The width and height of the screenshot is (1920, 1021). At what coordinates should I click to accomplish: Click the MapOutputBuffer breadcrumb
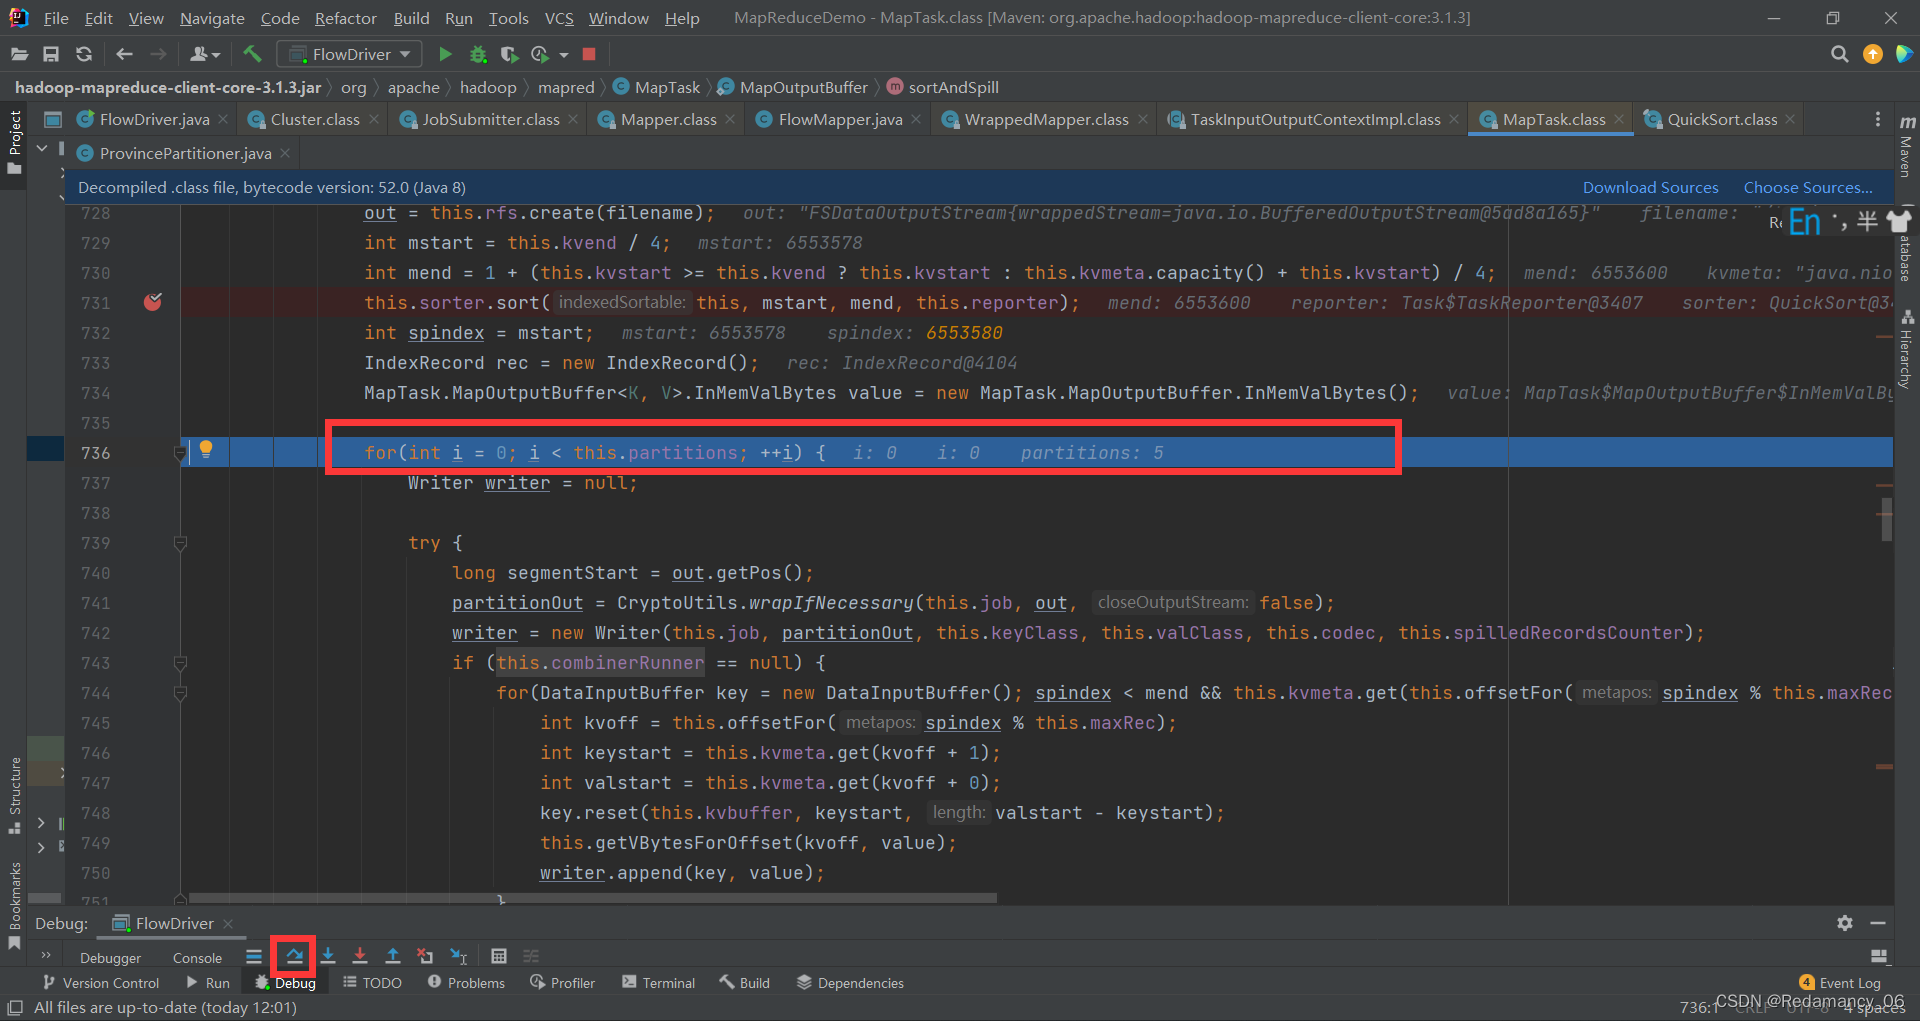(x=793, y=87)
